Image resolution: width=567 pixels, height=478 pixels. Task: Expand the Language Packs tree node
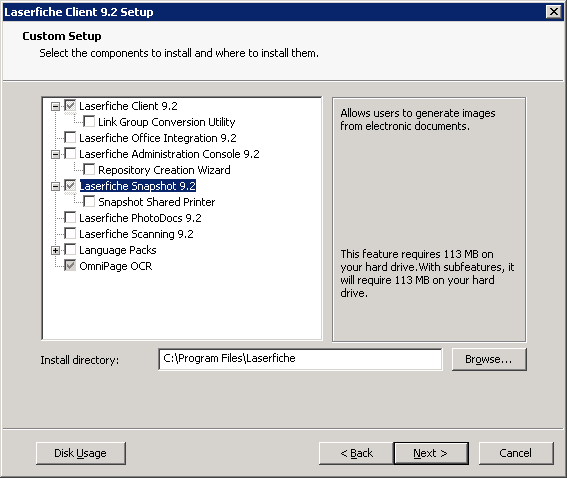(x=55, y=250)
